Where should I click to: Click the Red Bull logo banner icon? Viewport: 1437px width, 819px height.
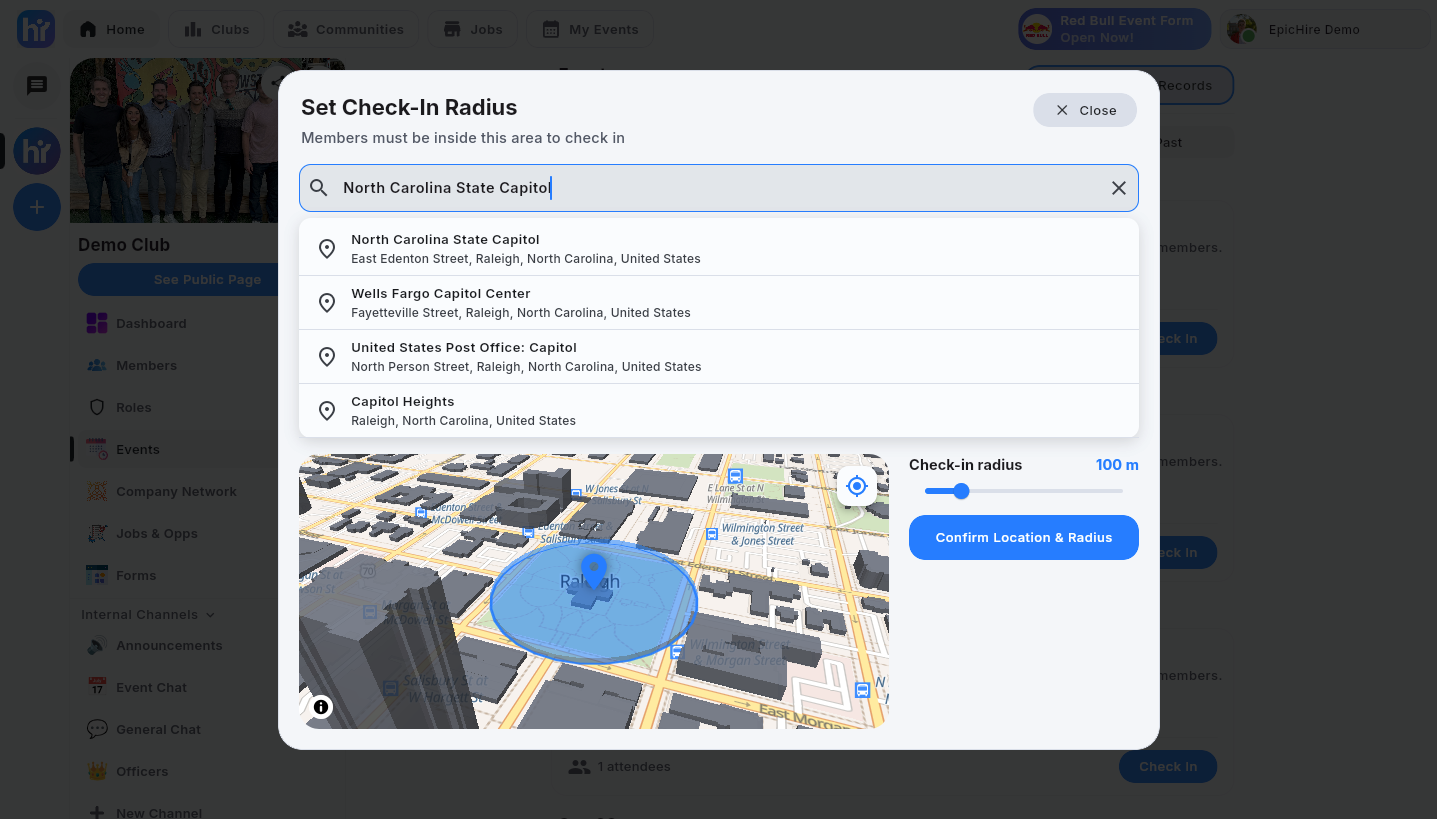[1037, 29]
